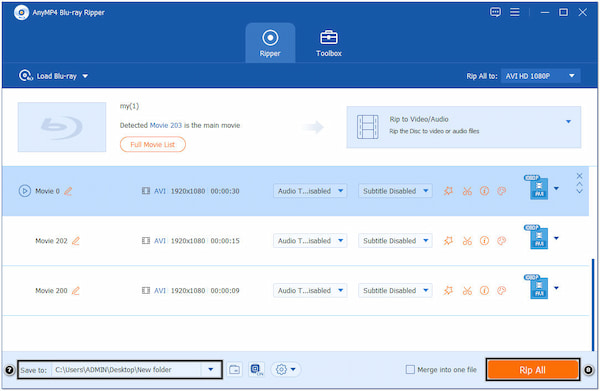Check Merge into one file
600x391 pixels.
pos(410,370)
